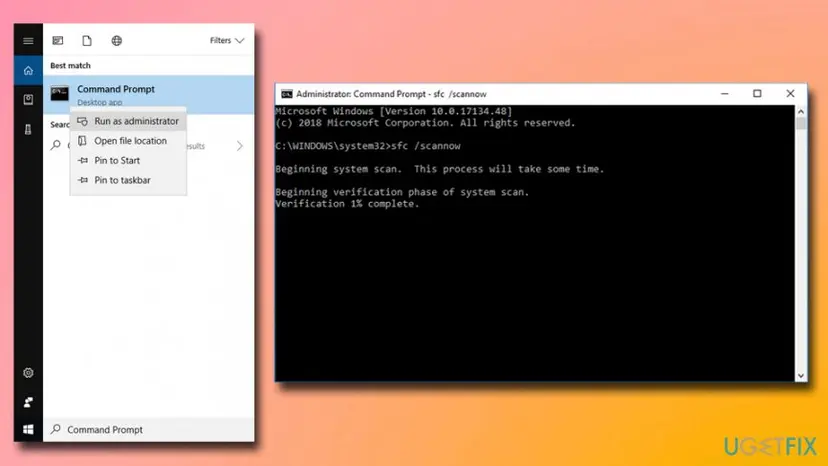
Task: Choose Pin to Start
Action: [128, 160]
